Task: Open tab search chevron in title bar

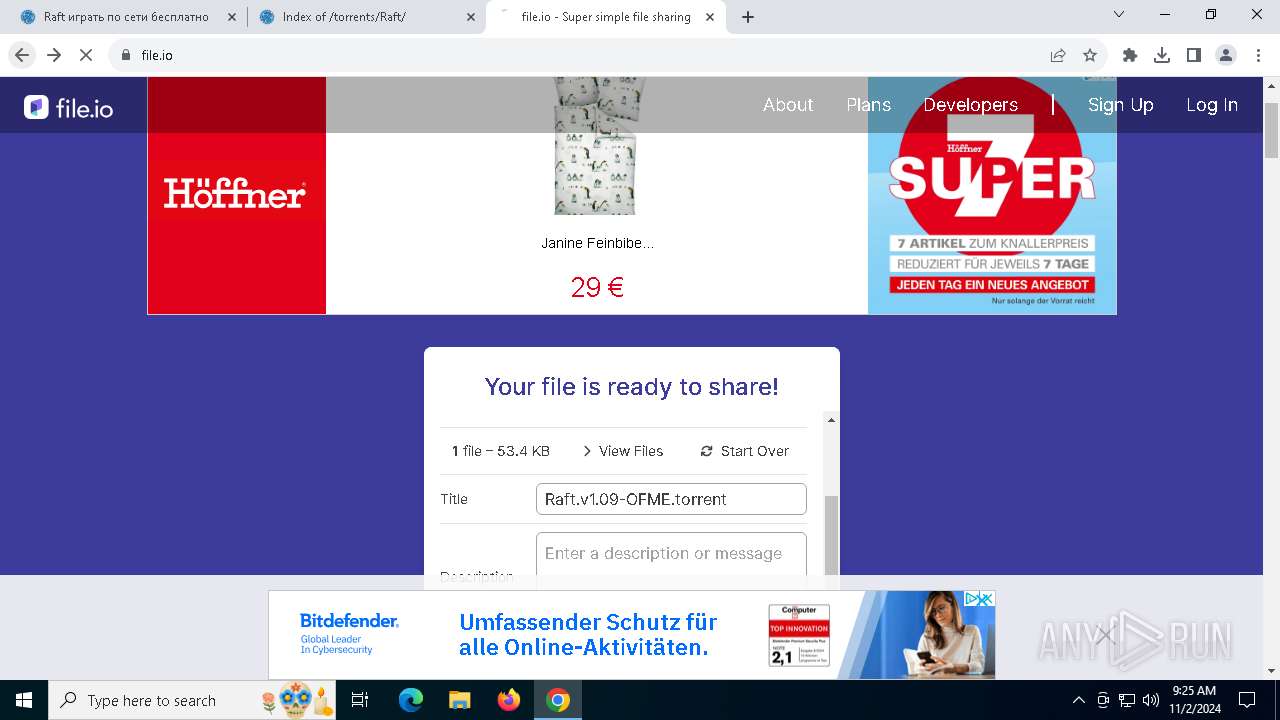Action: (x=1119, y=14)
